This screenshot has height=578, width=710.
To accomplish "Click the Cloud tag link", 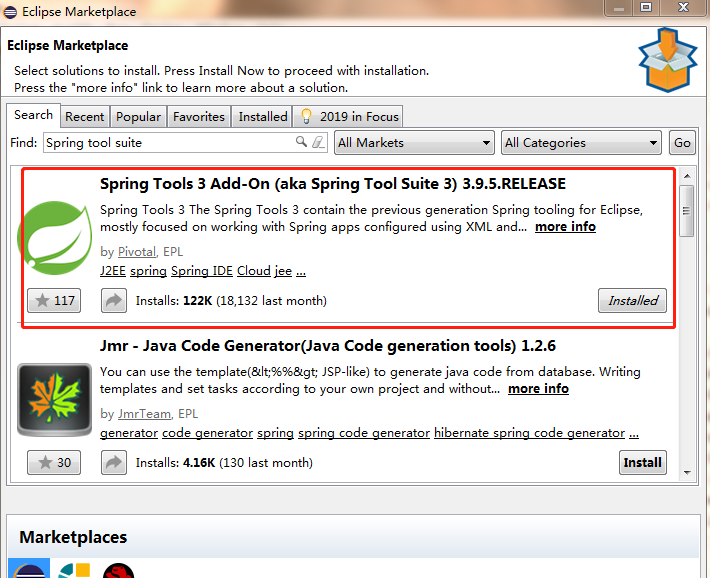I will (x=254, y=271).
